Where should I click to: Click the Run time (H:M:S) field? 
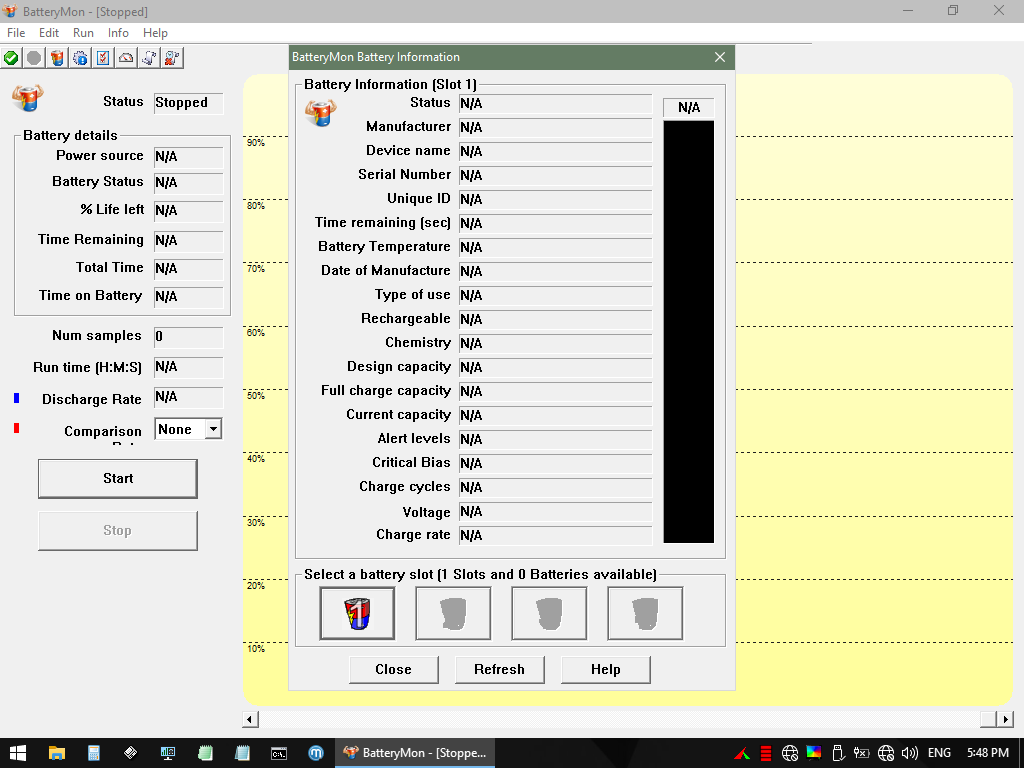tap(189, 367)
